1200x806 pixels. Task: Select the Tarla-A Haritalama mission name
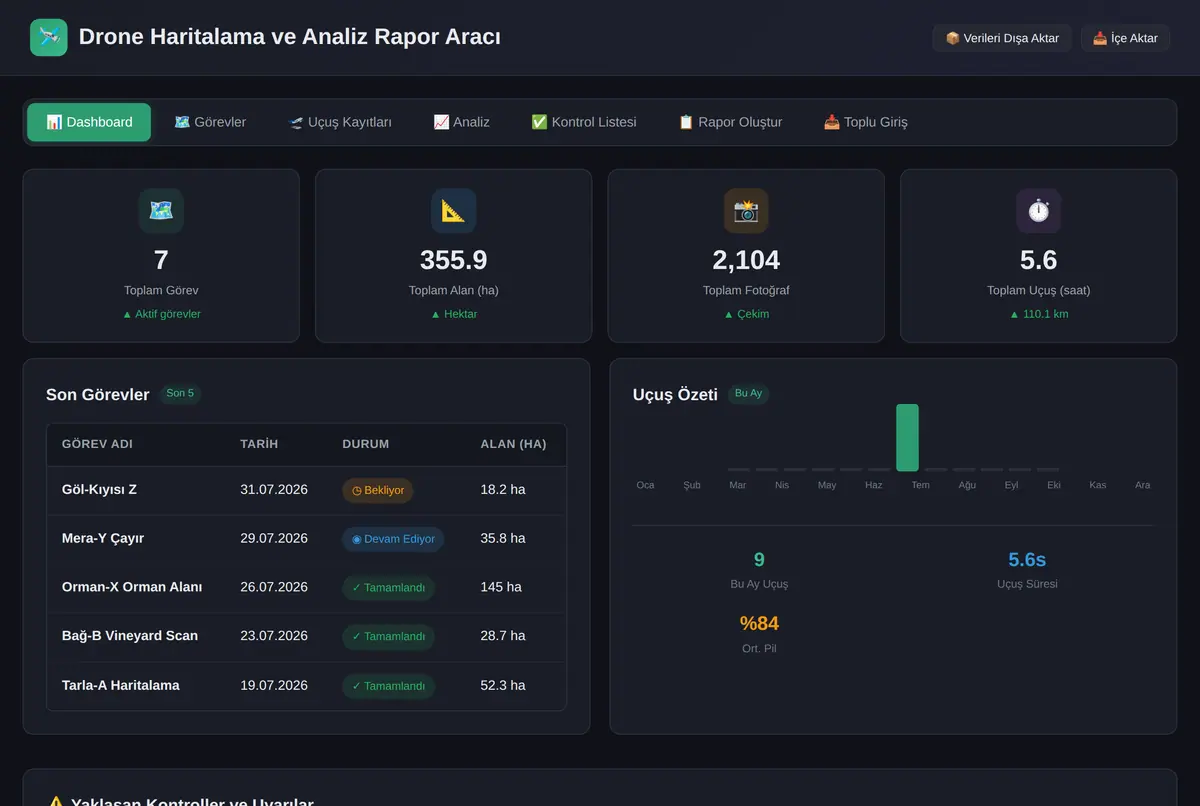(x=121, y=685)
